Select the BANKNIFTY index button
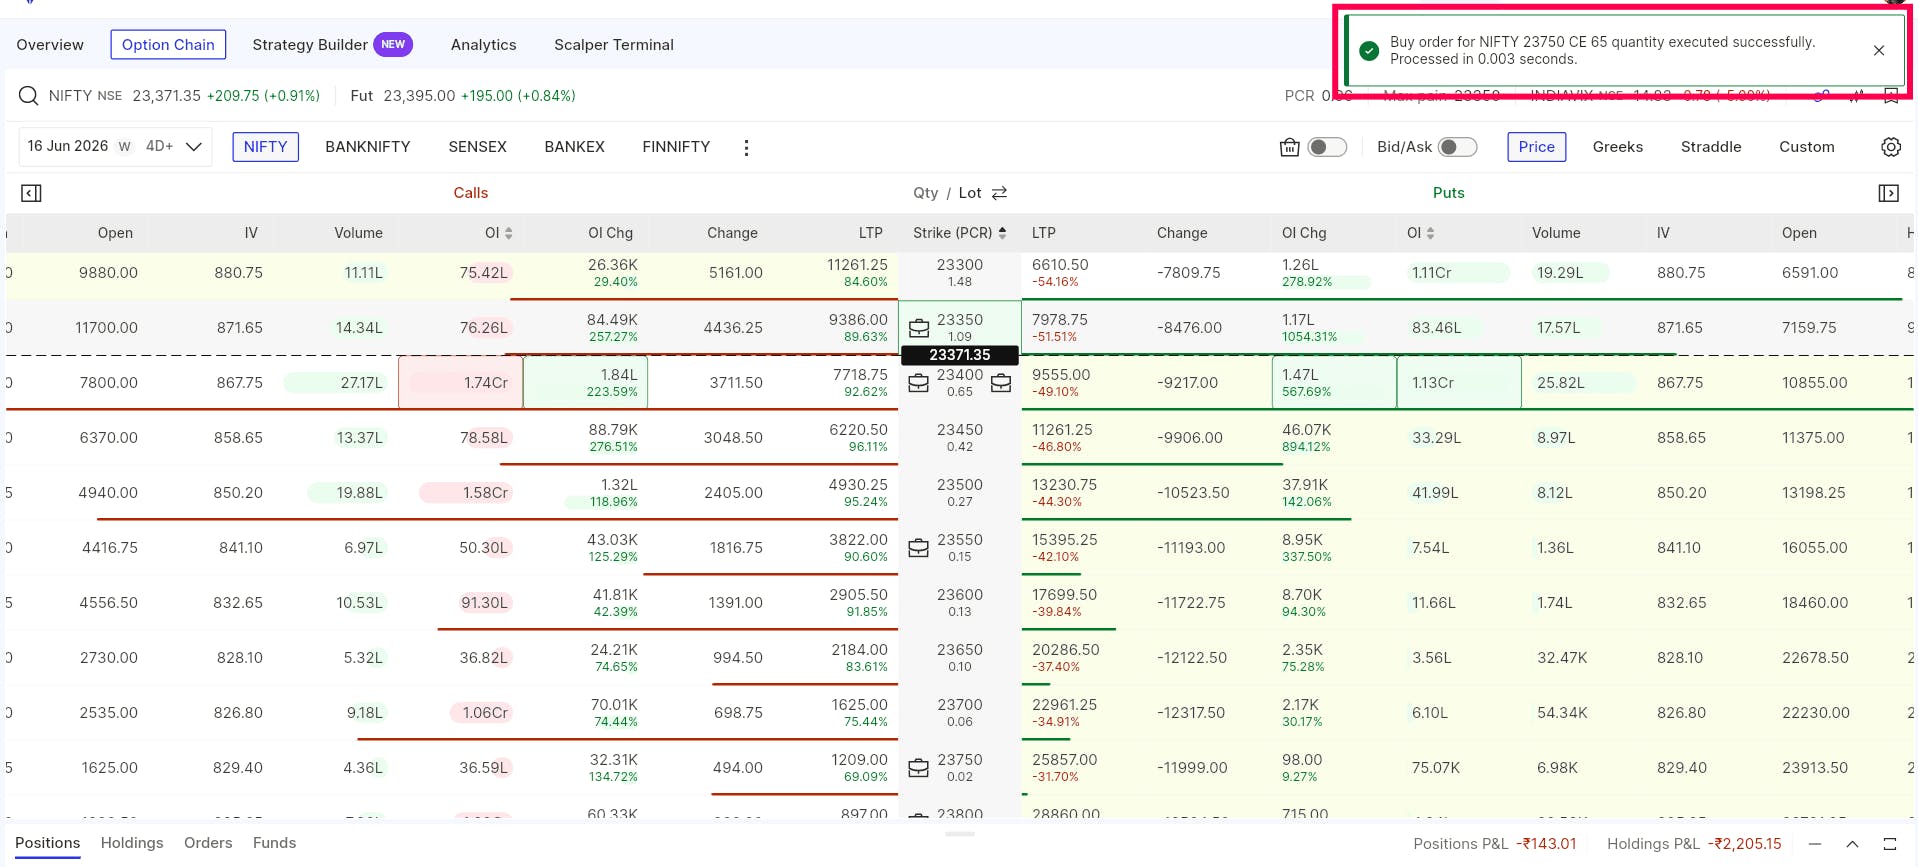The image size is (1918, 867). point(367,147)
